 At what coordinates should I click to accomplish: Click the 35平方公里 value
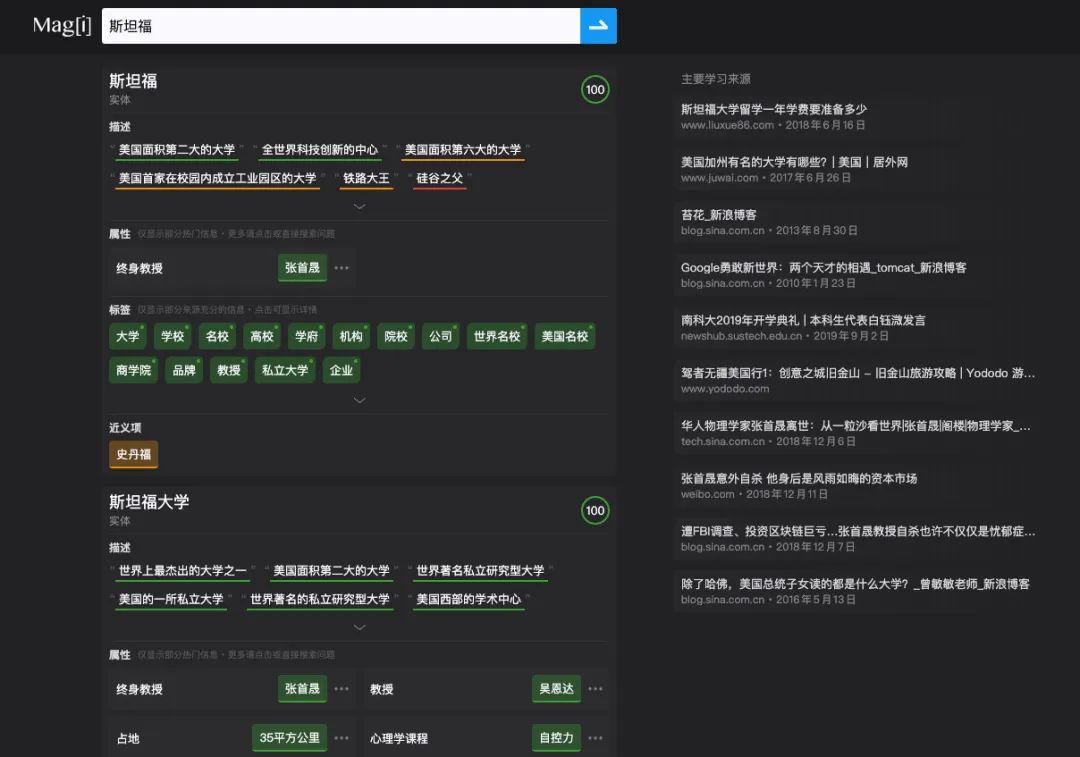pos(290,738)
